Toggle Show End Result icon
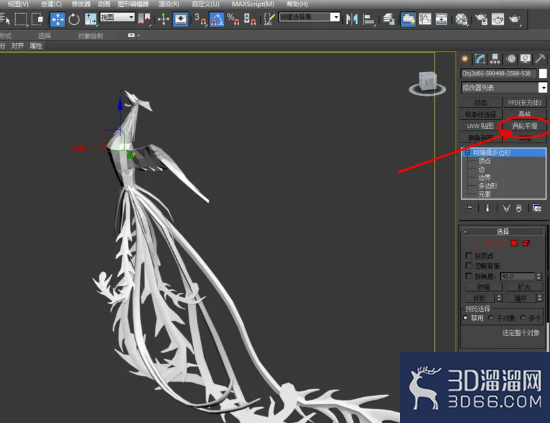 click(487, 208)
